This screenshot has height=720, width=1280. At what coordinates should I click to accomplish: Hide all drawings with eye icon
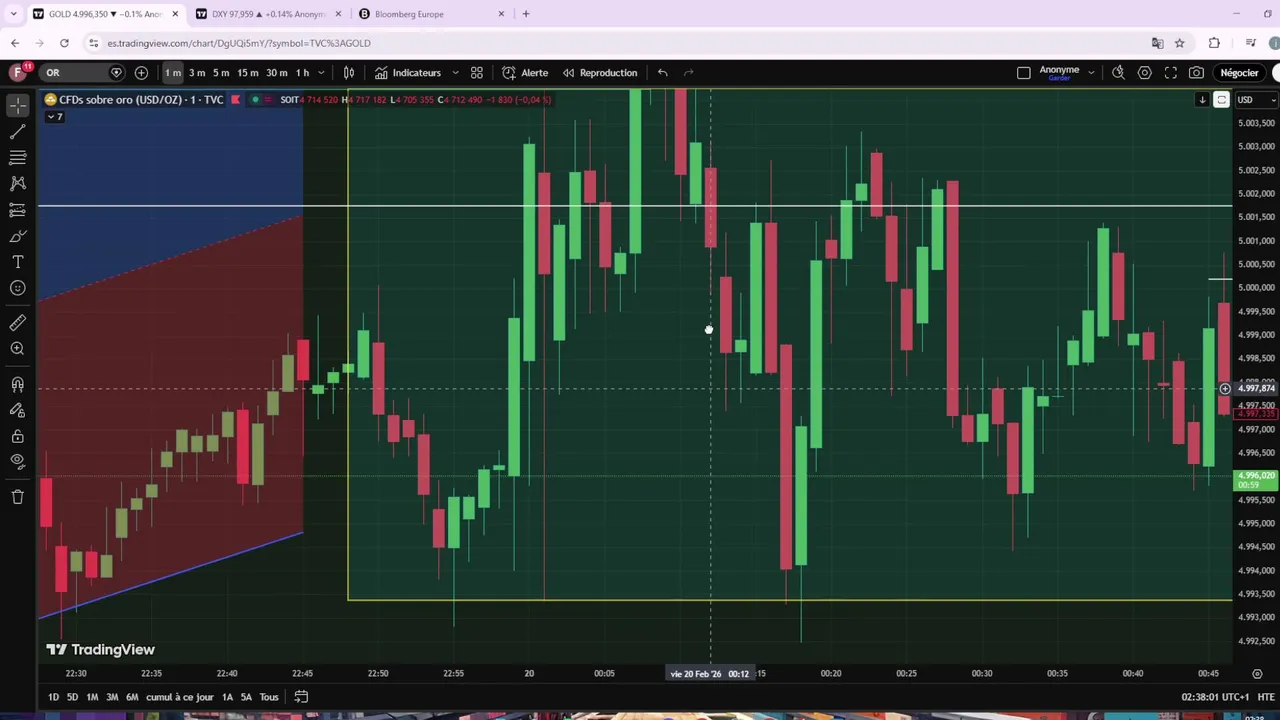point(17,461)
